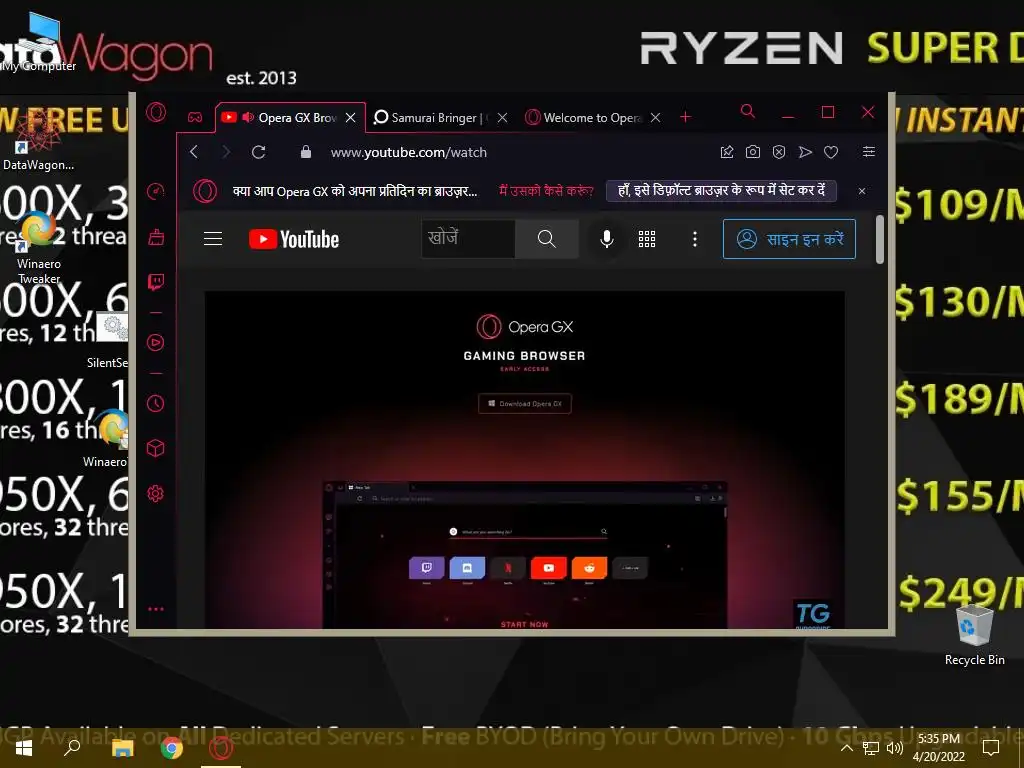Open Windows Start menu
1024x768 pixels.
tap(24, 748)
